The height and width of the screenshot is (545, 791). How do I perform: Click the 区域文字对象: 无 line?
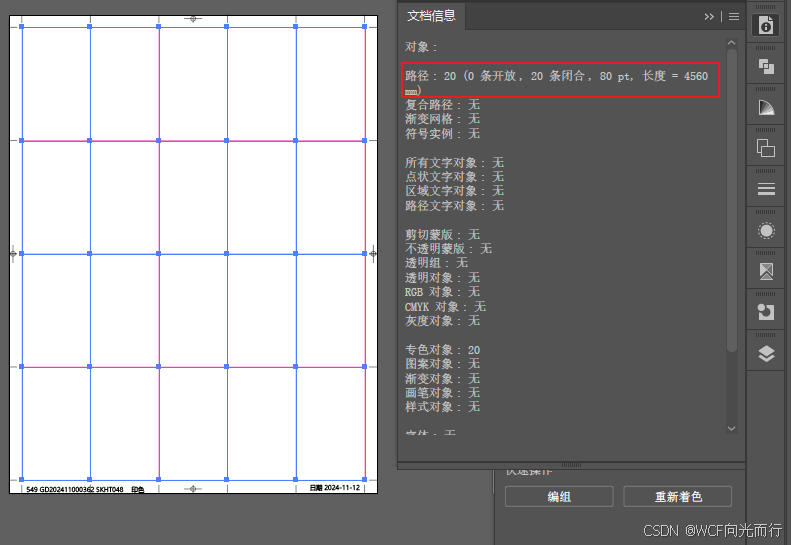point(454,191)
